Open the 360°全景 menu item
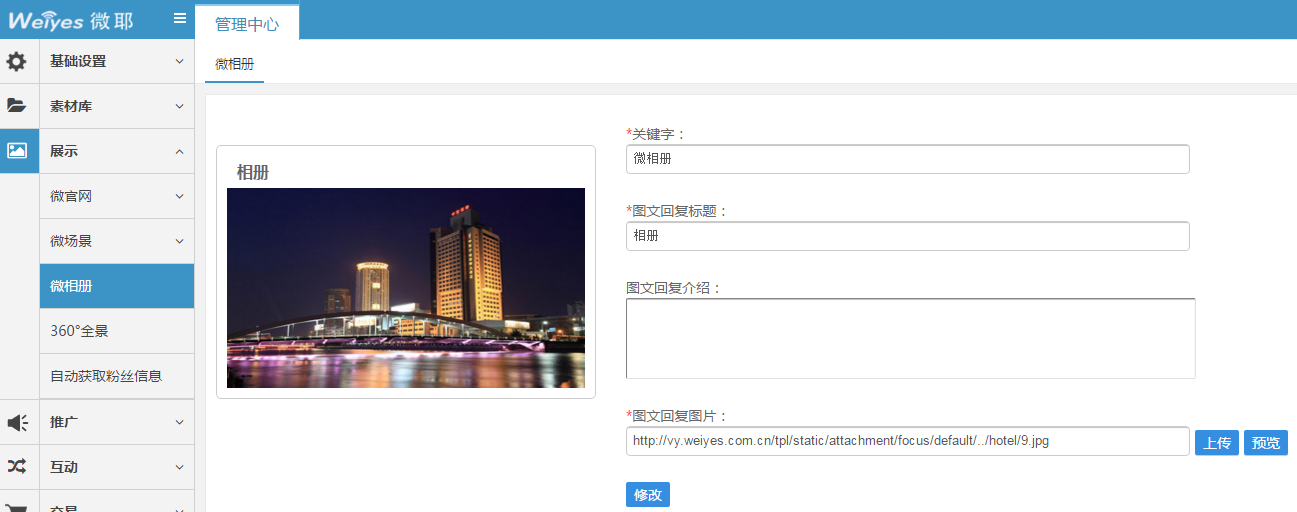Viewport: 1297px width, 512px height. pyautogui.click(x=117, y=331)
